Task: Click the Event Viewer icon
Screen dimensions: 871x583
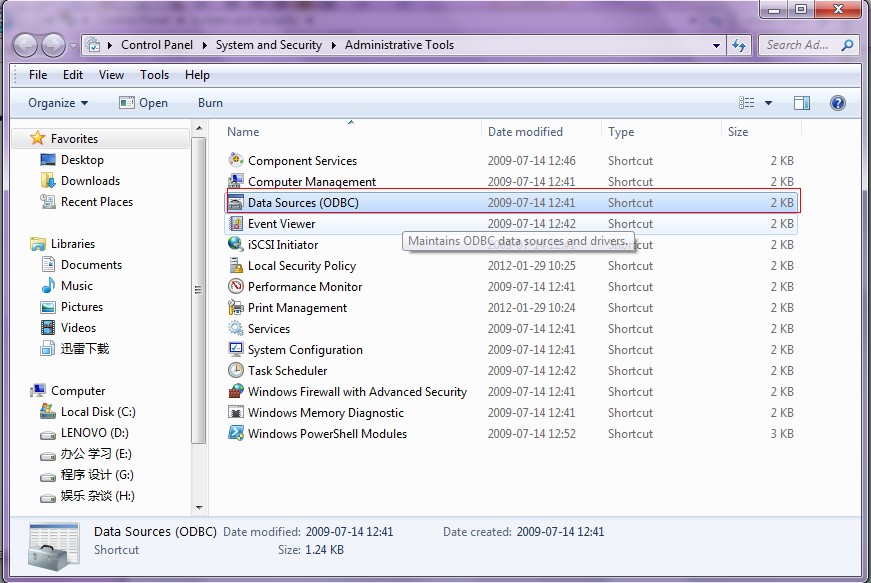Action: (236, 223)
